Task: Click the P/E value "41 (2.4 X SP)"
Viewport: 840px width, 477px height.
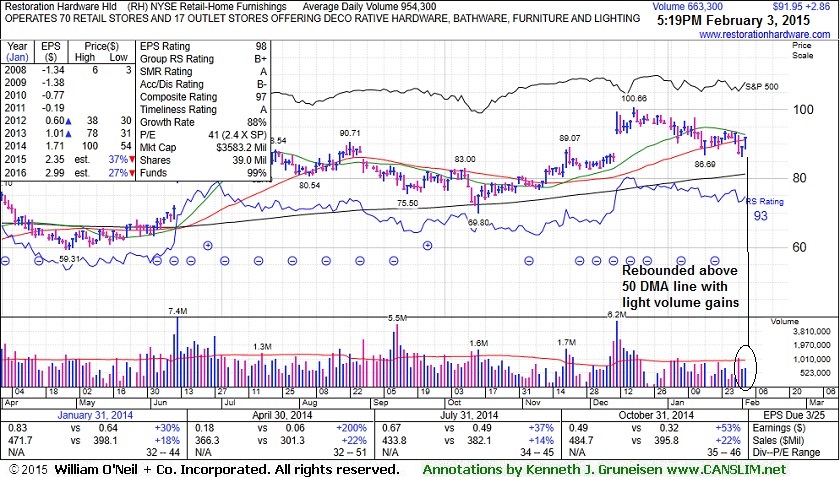Action: pos(237,135)
